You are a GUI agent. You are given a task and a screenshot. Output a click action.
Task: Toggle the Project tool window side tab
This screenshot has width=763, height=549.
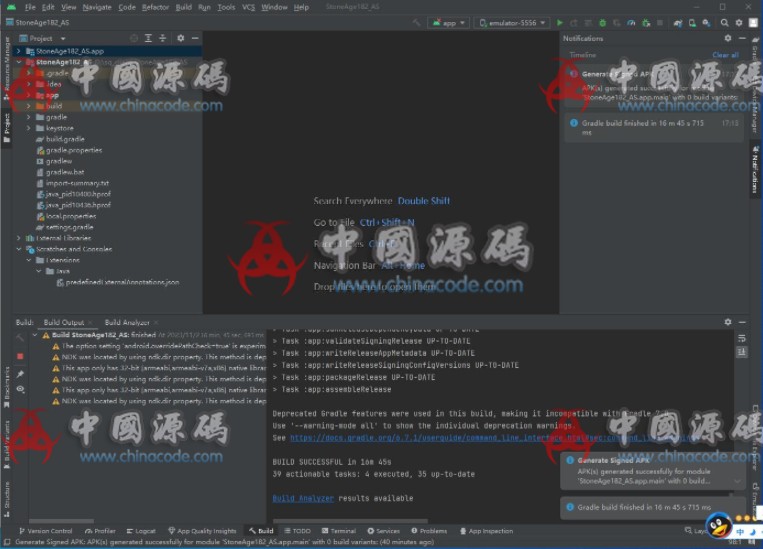tap(6, 122)
